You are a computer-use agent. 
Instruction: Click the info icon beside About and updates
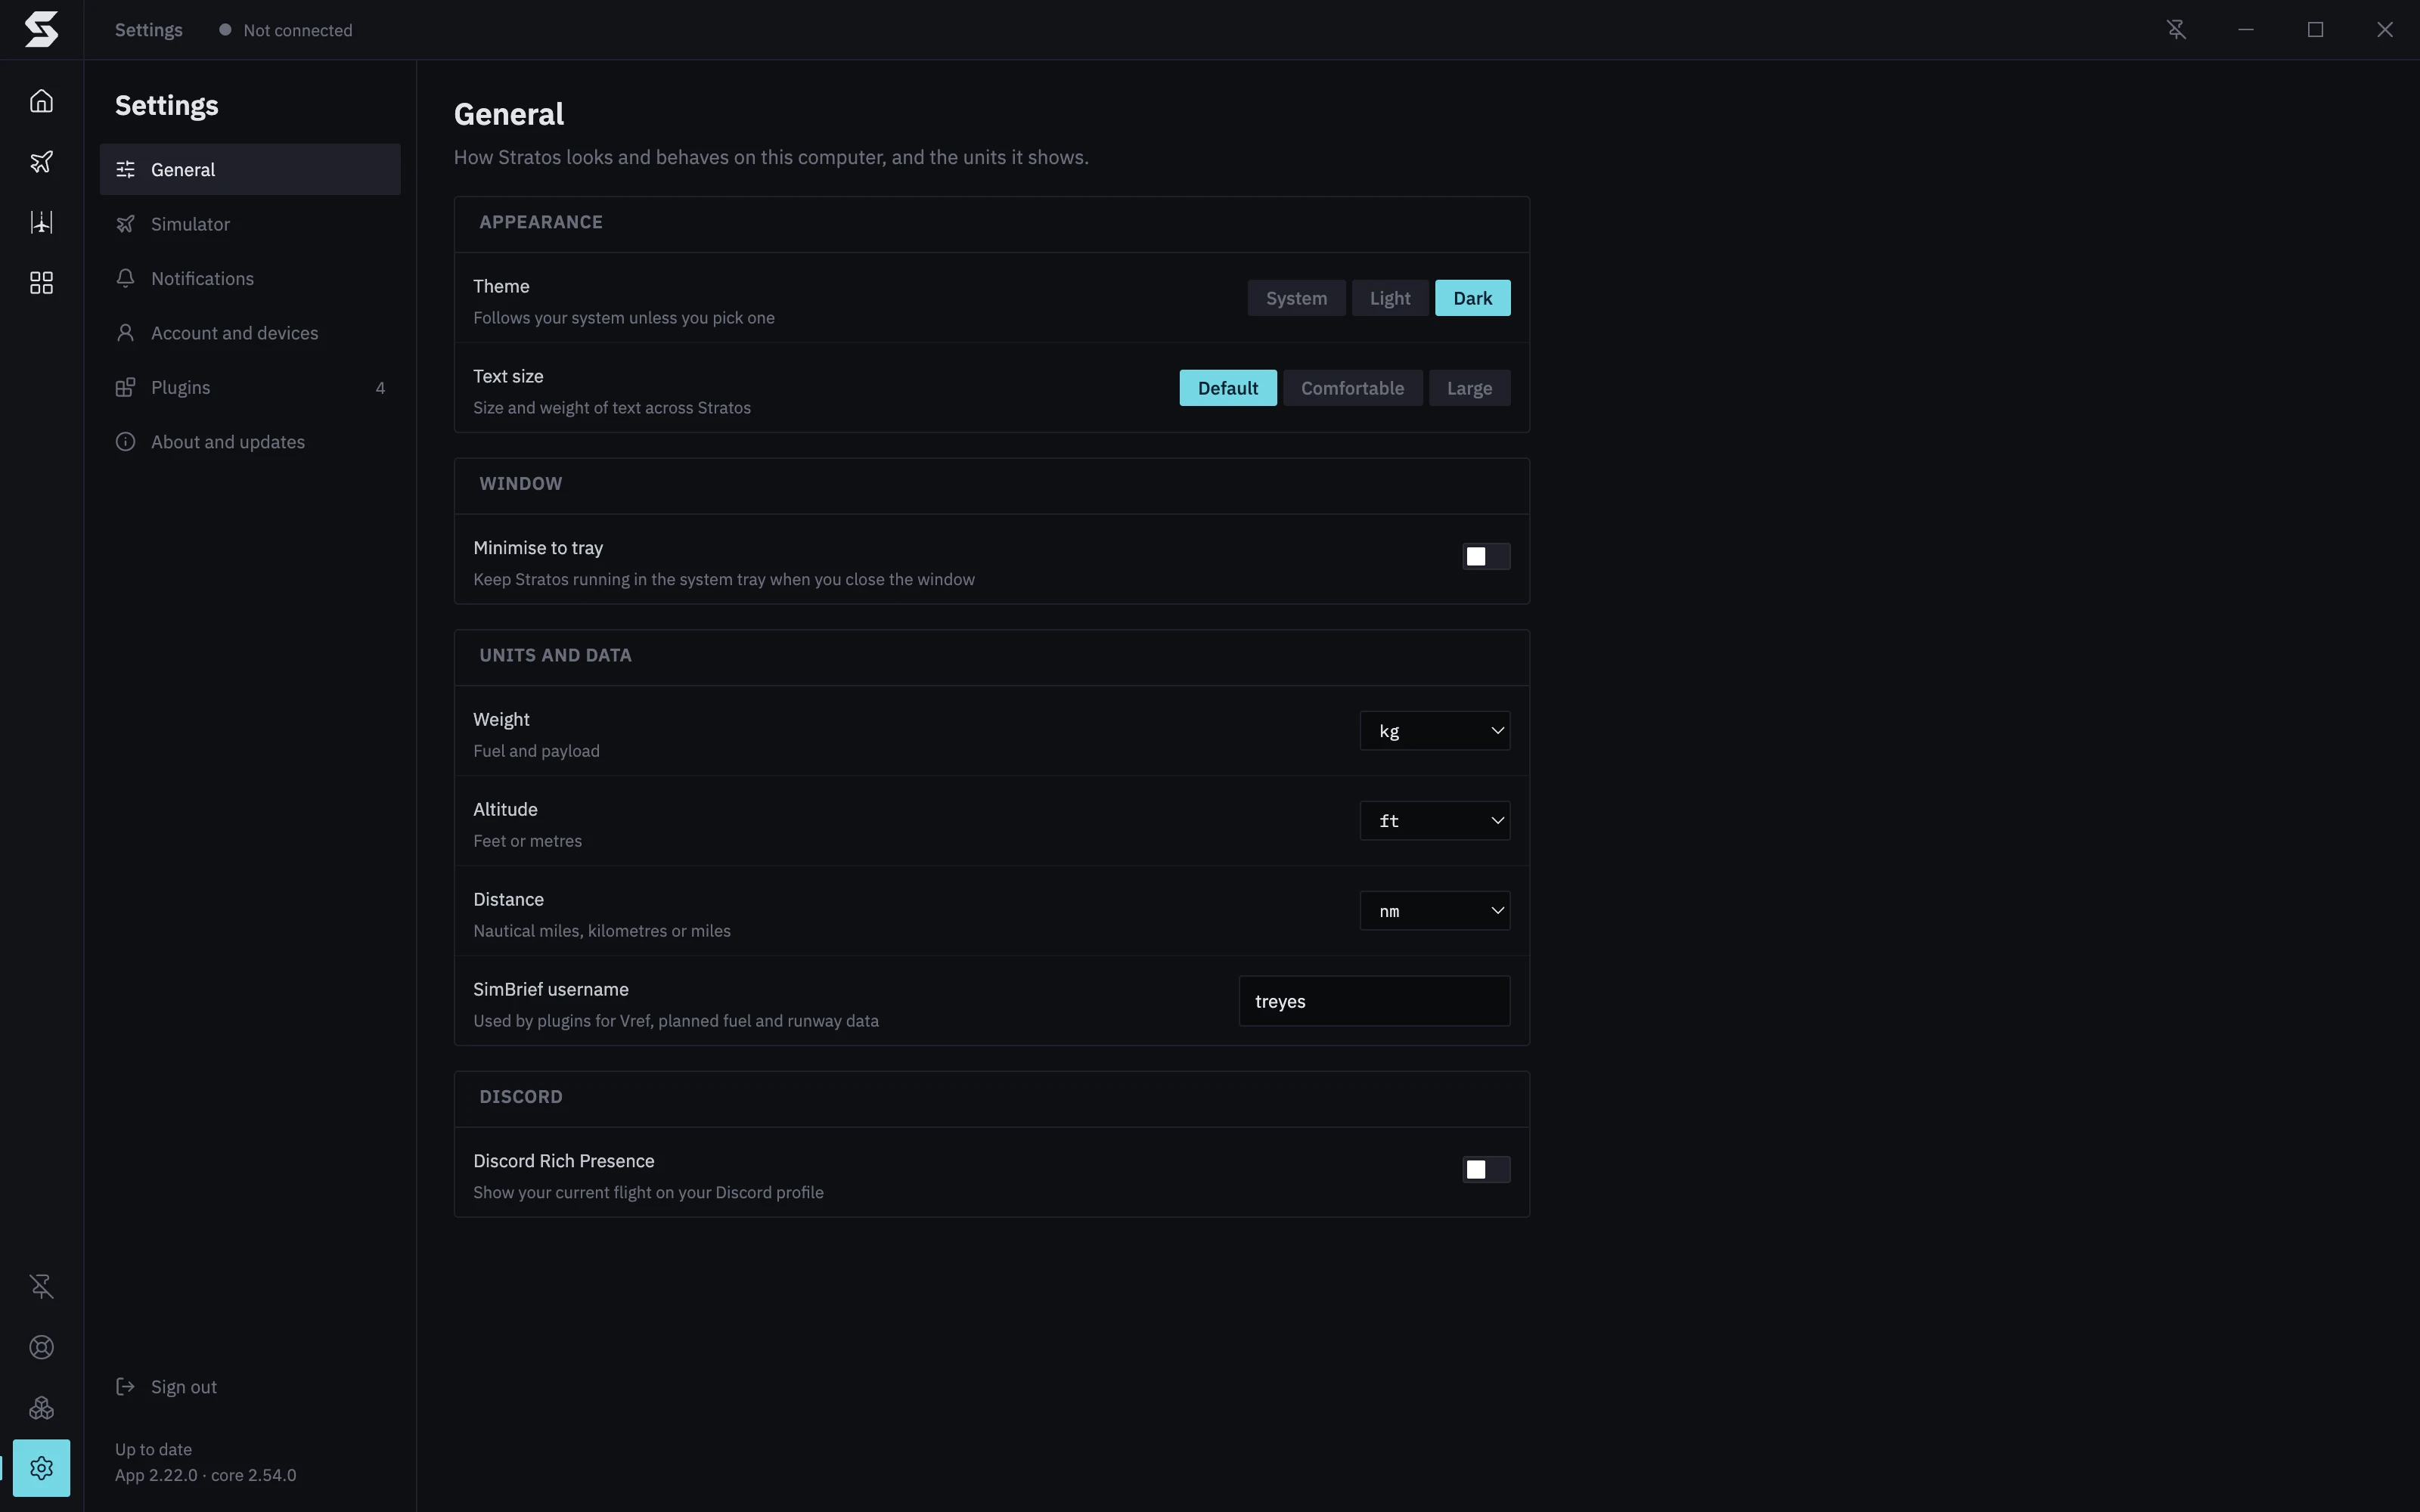coord(125,441)
